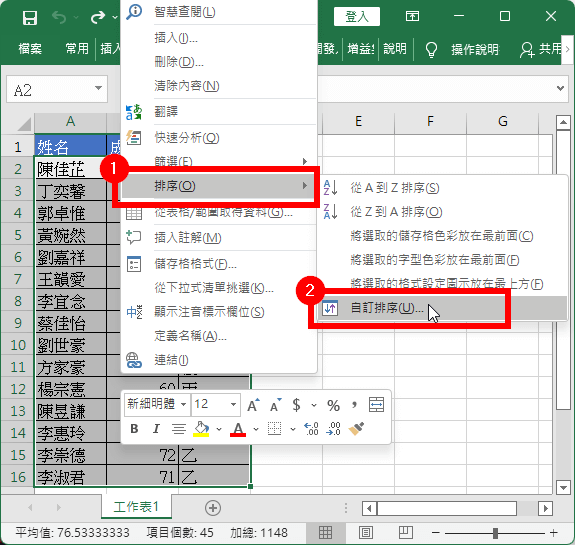Click the Format Painter brush icon
The height and width of the screenshot is (545, 575).
tap(356, 428)
